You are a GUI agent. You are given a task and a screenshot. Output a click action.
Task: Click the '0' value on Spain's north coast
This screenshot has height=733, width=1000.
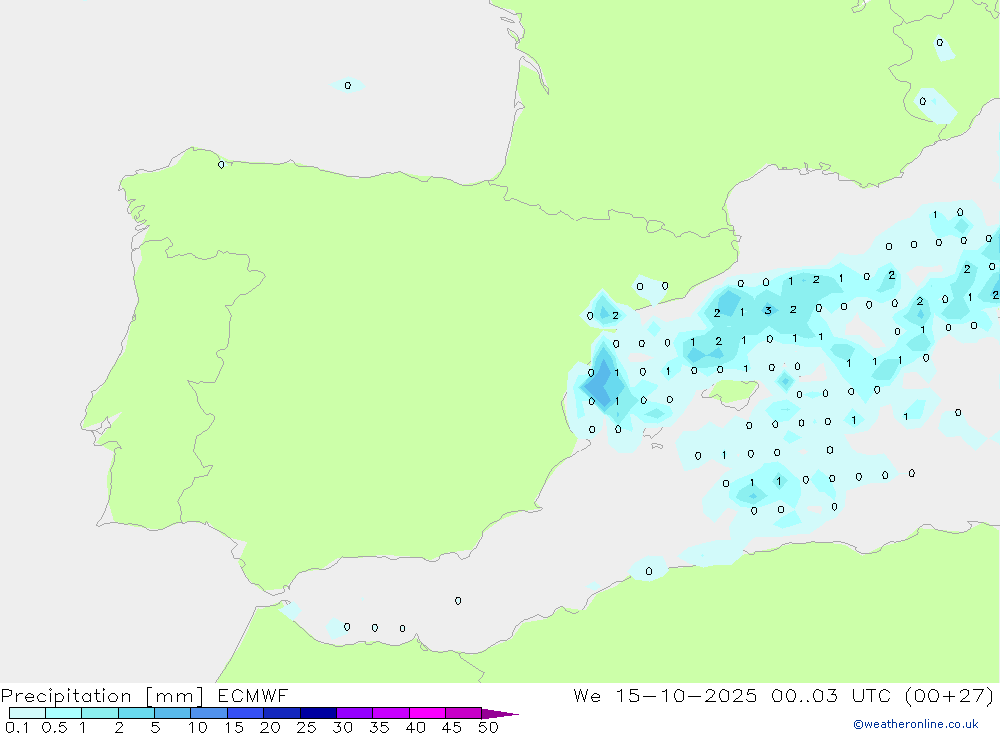pos(221,165)
